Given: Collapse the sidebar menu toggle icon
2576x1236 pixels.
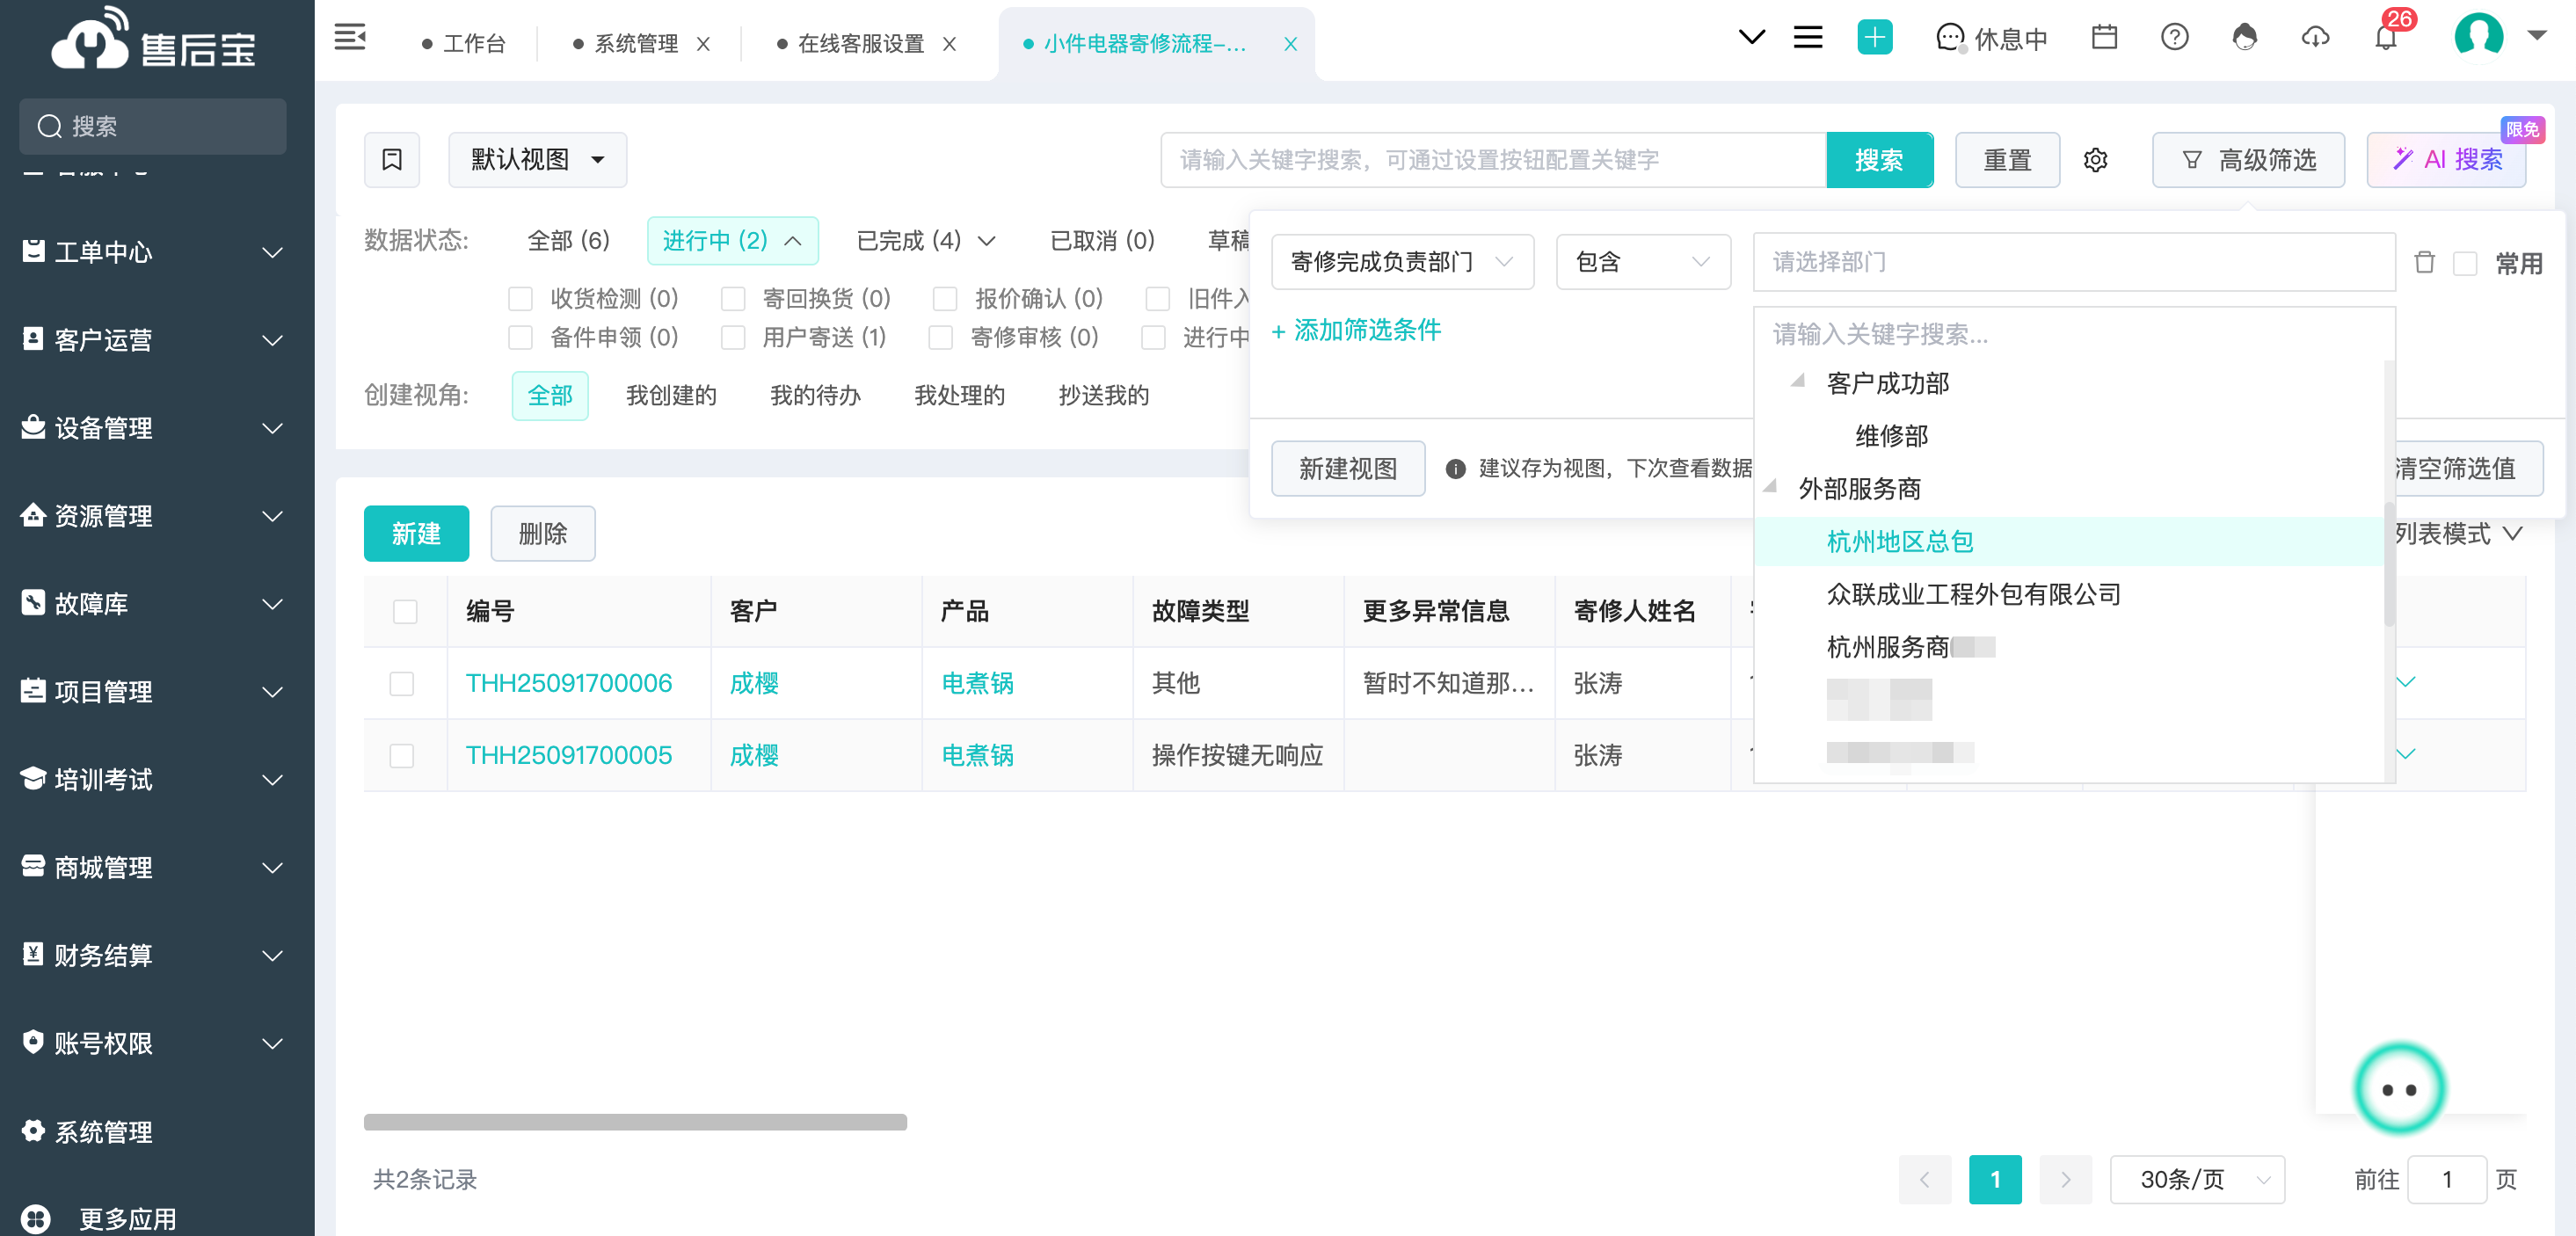Looking at the screenshot, I should 350,38.
